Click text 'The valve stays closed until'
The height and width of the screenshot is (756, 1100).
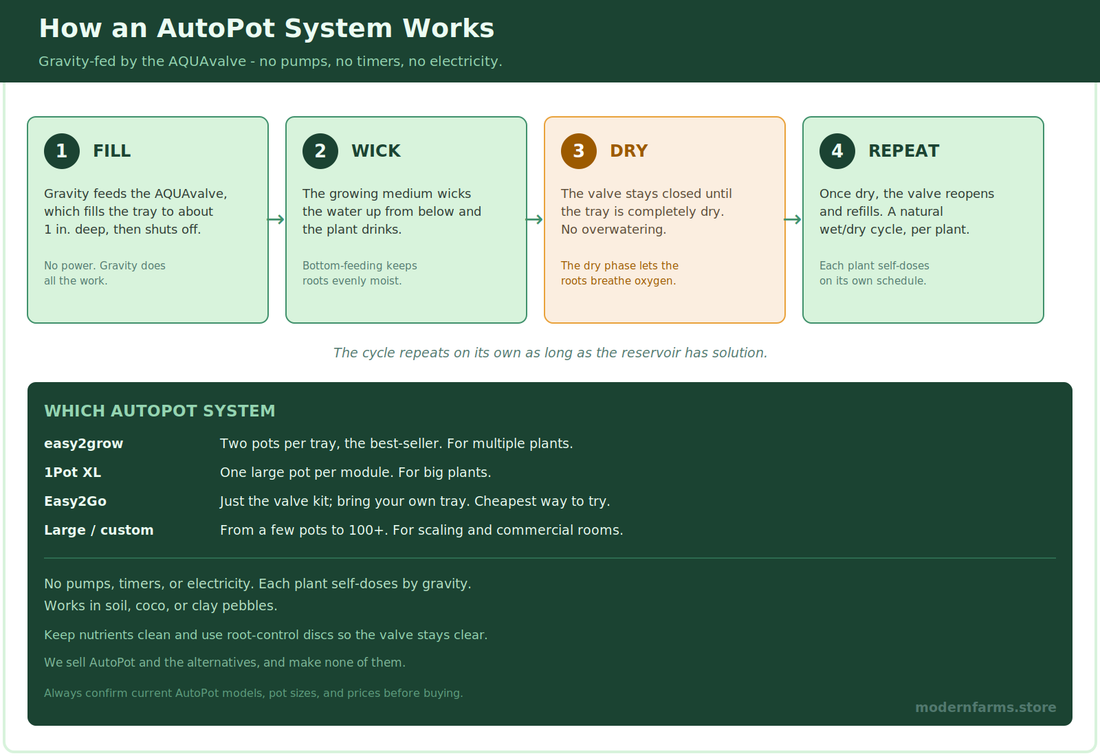click(646, 194)
